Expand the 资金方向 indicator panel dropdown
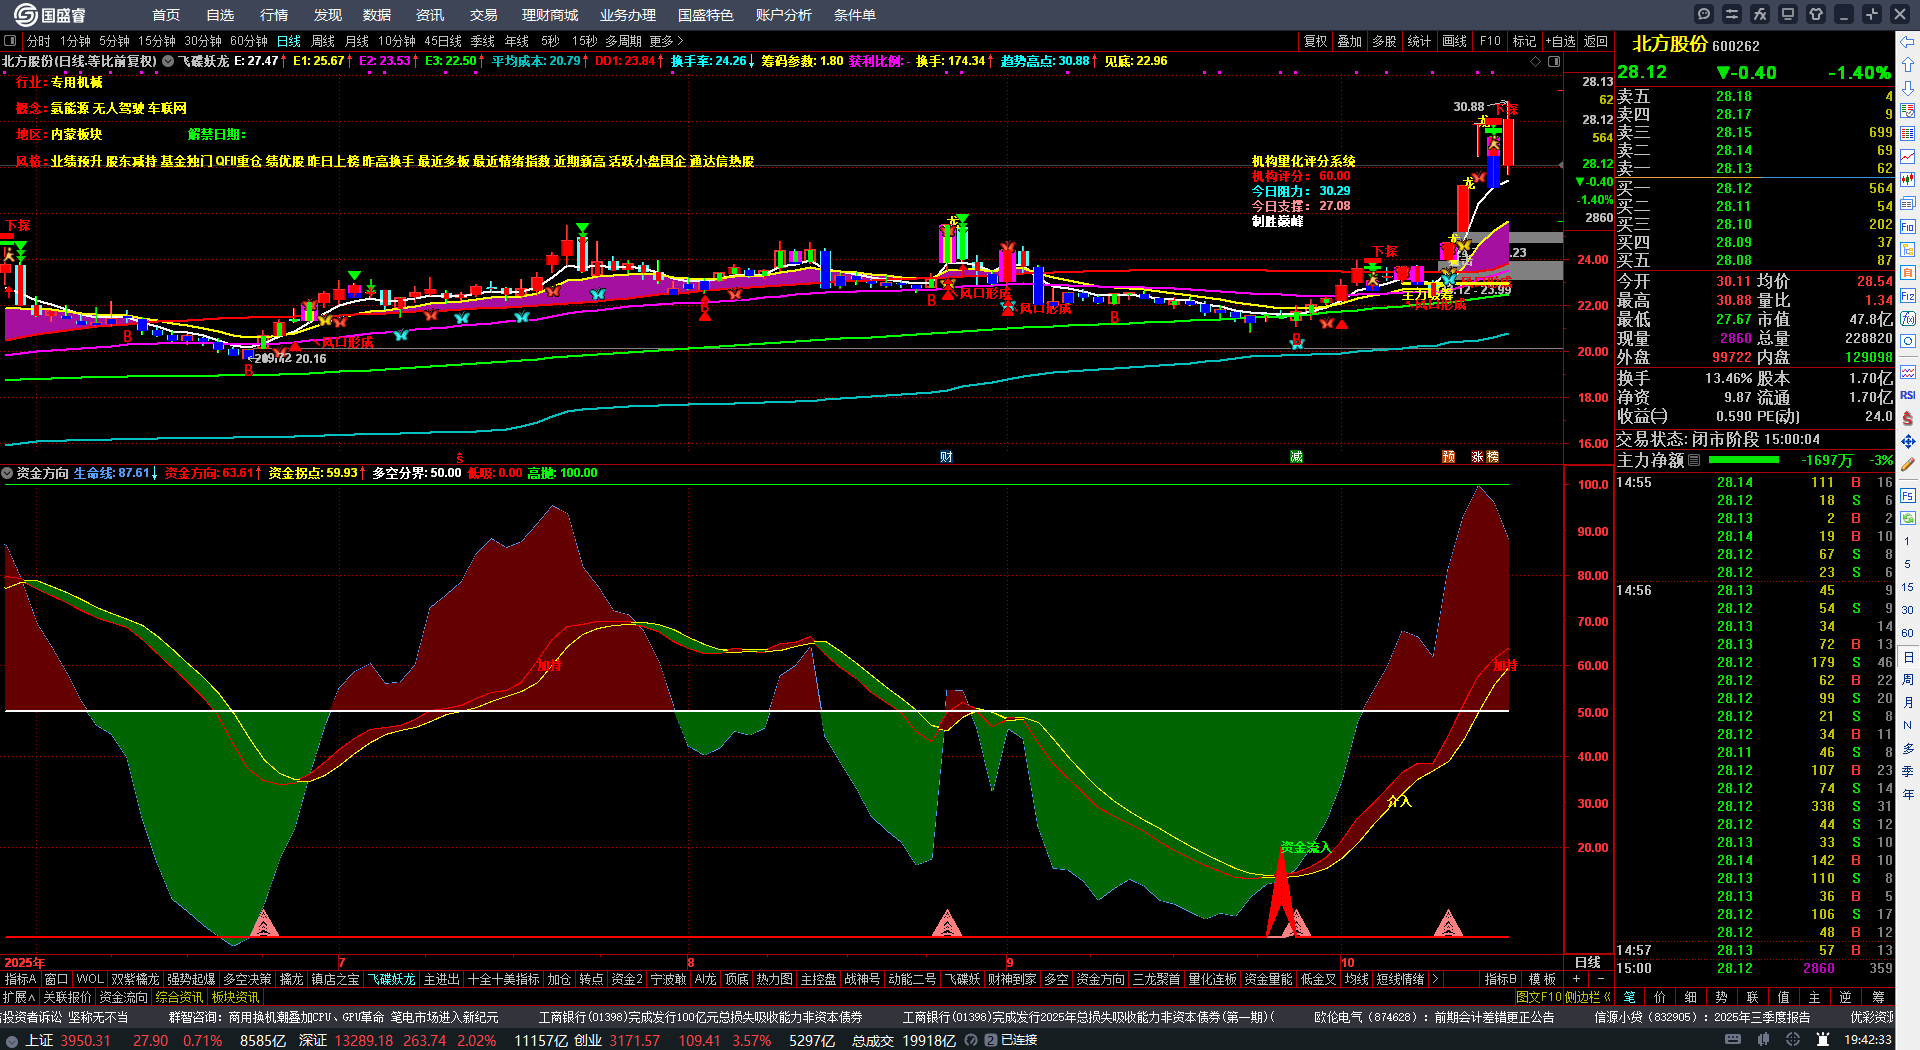The image size is (1920, 1050). 8,473
